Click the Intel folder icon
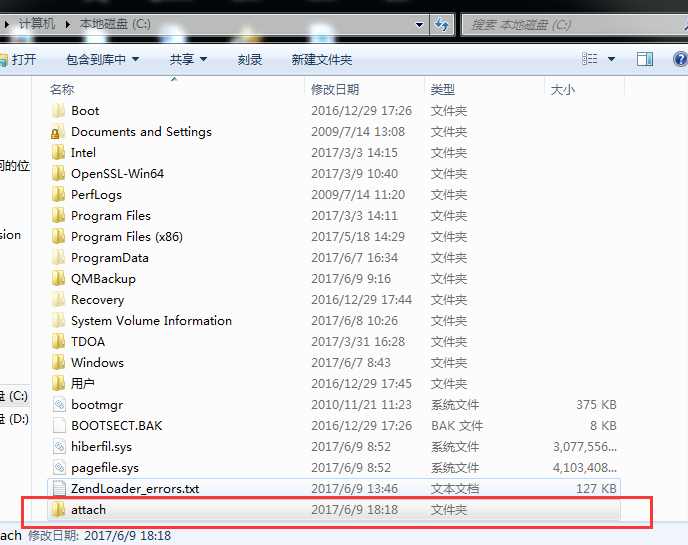This screenshot has width=688, height=545. point(58,153)
